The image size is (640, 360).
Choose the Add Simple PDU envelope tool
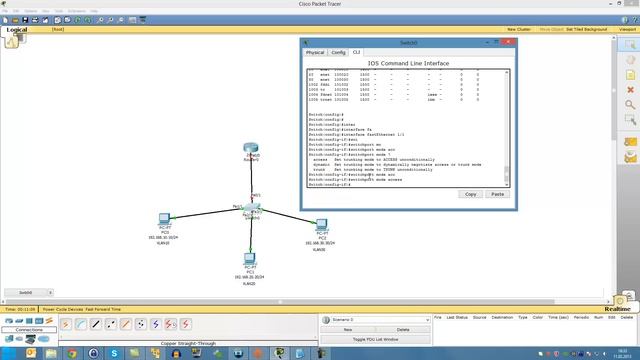(x=630, y=142)
